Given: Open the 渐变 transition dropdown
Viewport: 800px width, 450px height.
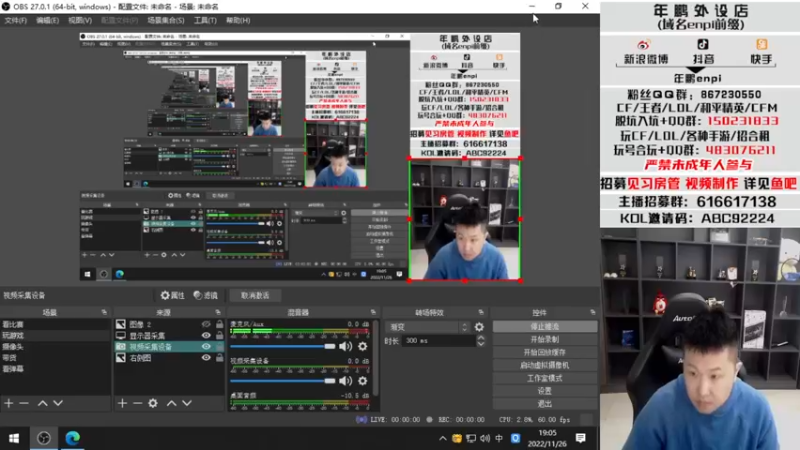Looking at the screenshot, I should coord(430,327).
